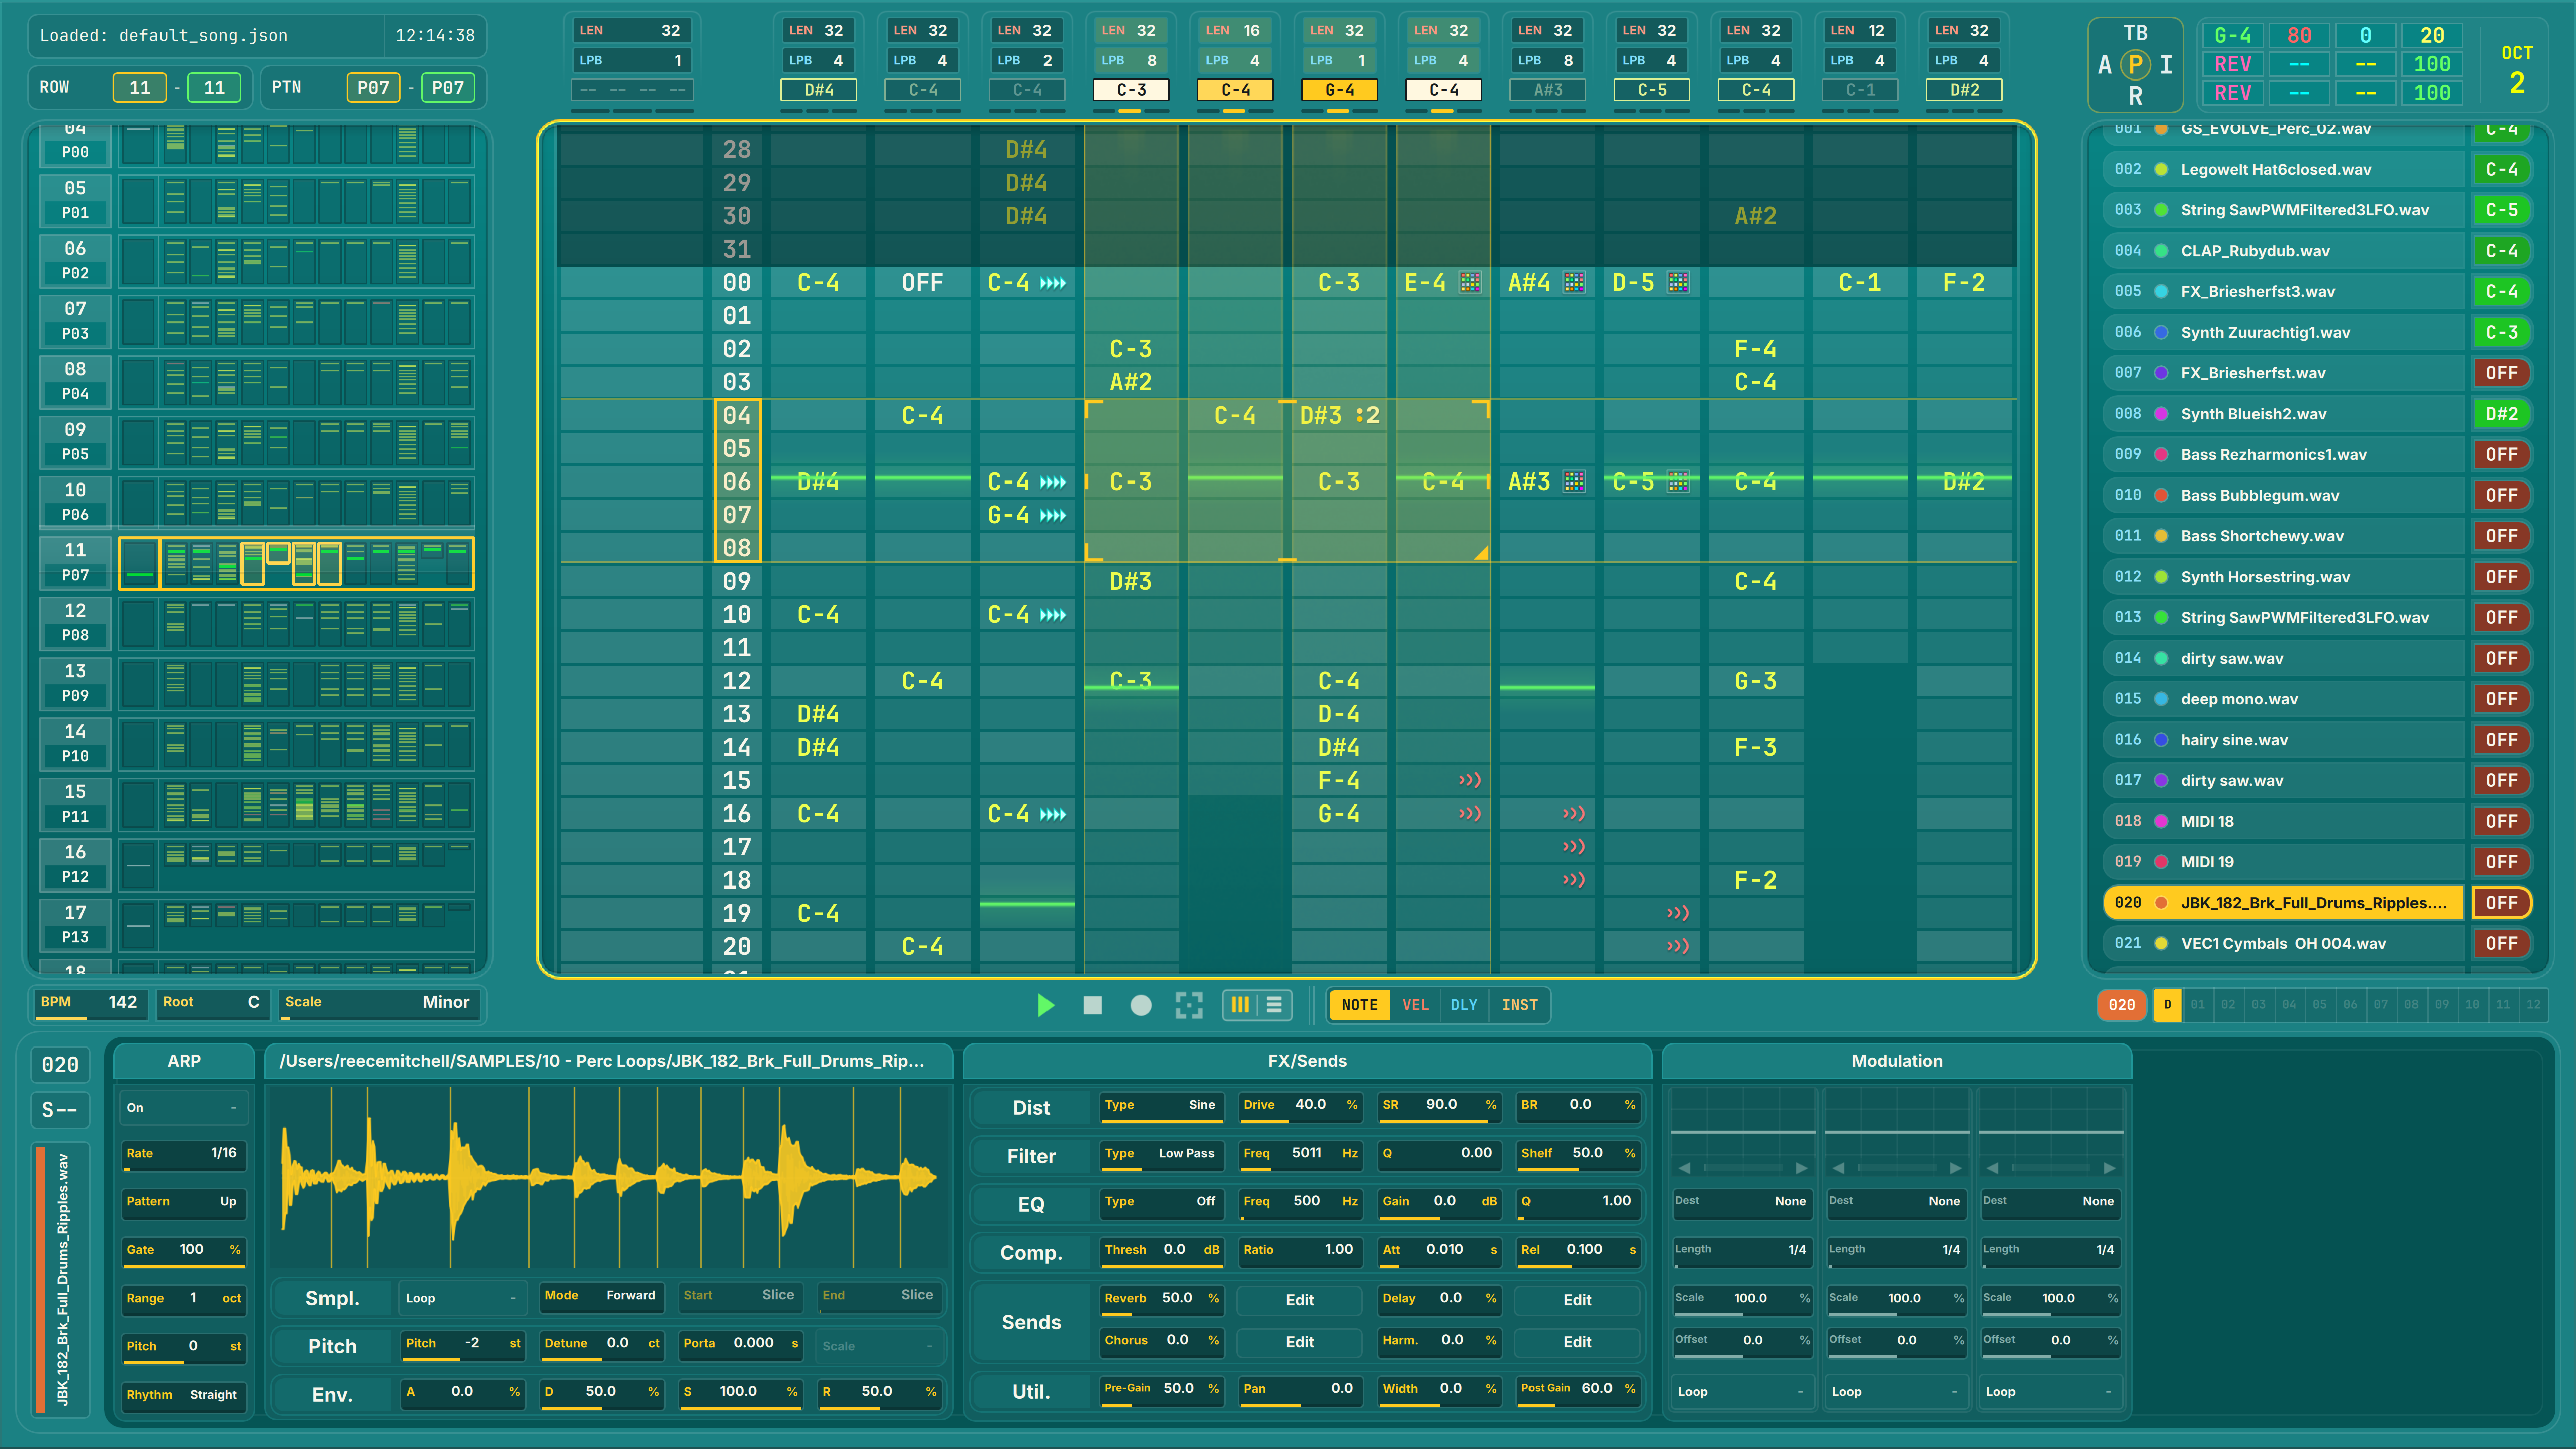Stop playback with the square stop button
The width and height of the screenshot is (2576, 1449).
1092,1005
